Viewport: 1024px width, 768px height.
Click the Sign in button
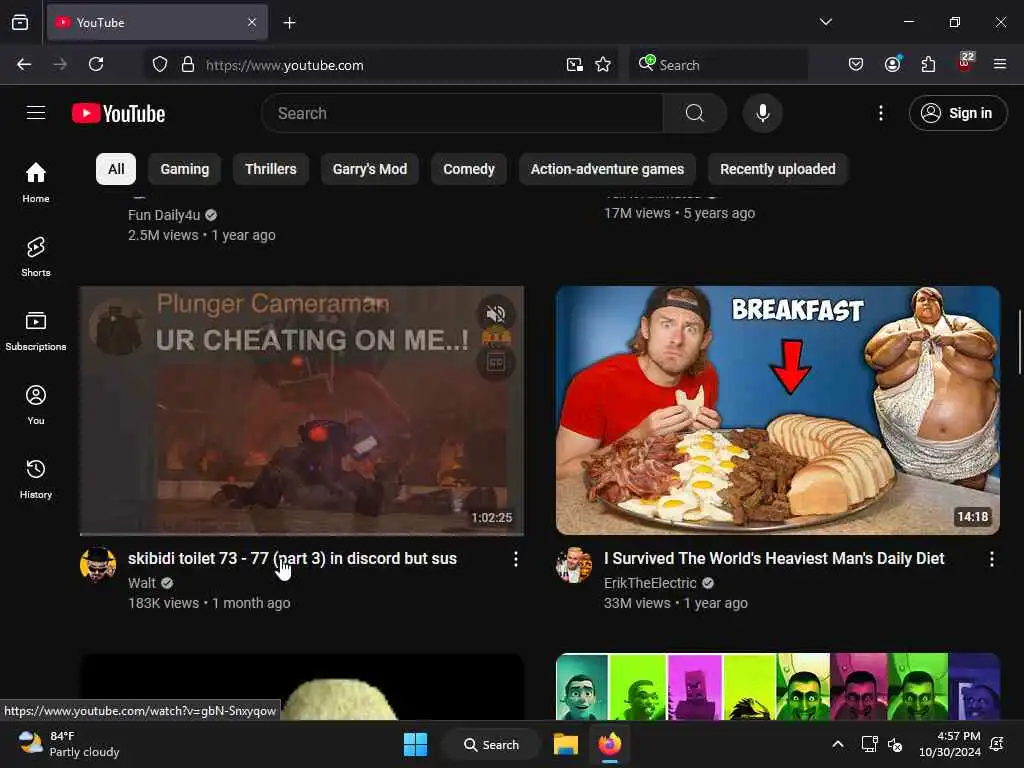958,113
